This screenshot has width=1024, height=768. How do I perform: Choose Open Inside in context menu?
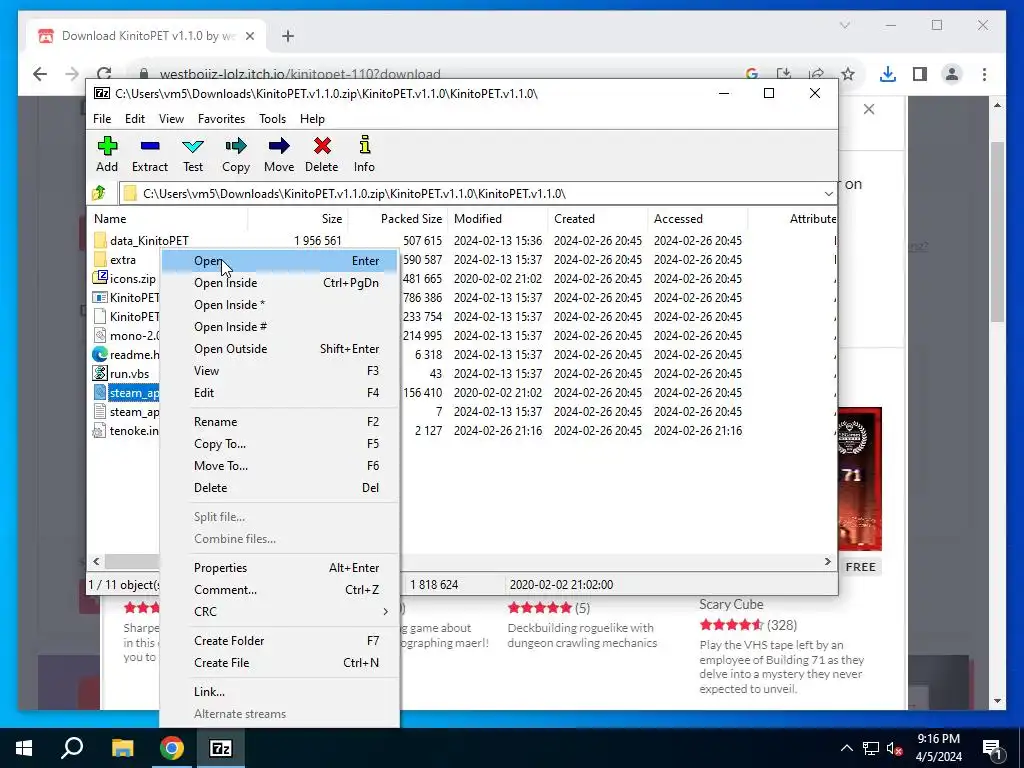click(x=280, y=283)
